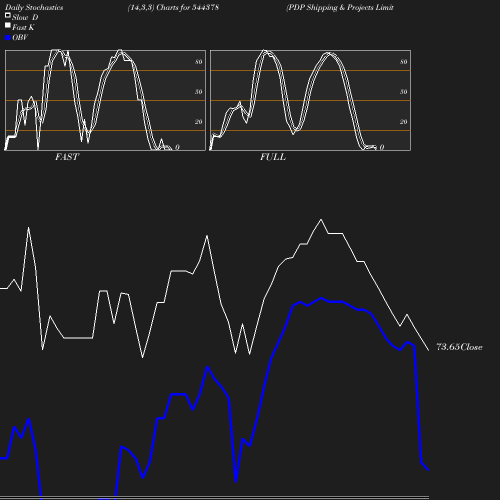Click the FULL stochastic chart panel
The image size is (500, 500).
(310, 100)
